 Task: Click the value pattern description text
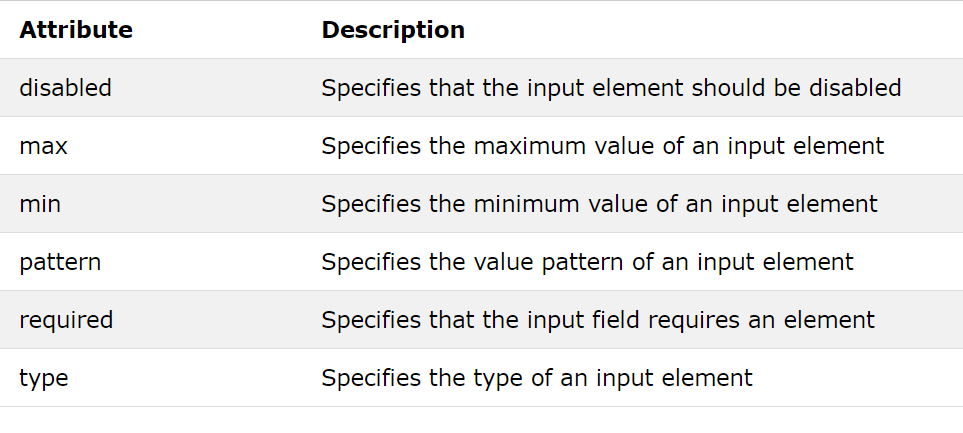tap(587, 262)
